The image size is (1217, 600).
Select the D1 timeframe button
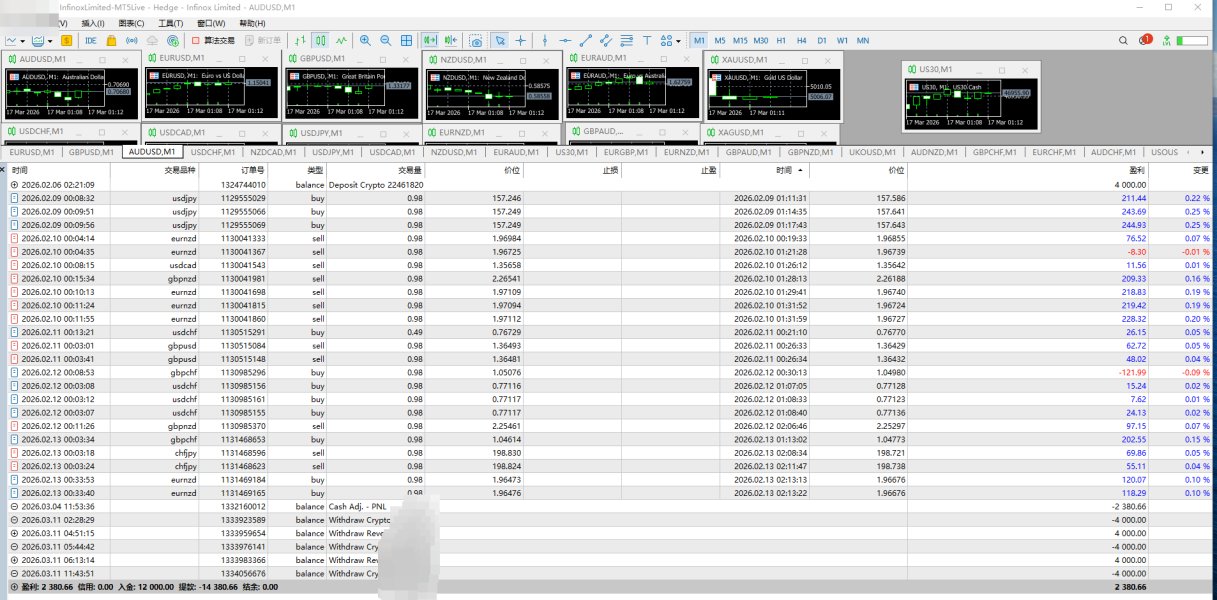822,41
